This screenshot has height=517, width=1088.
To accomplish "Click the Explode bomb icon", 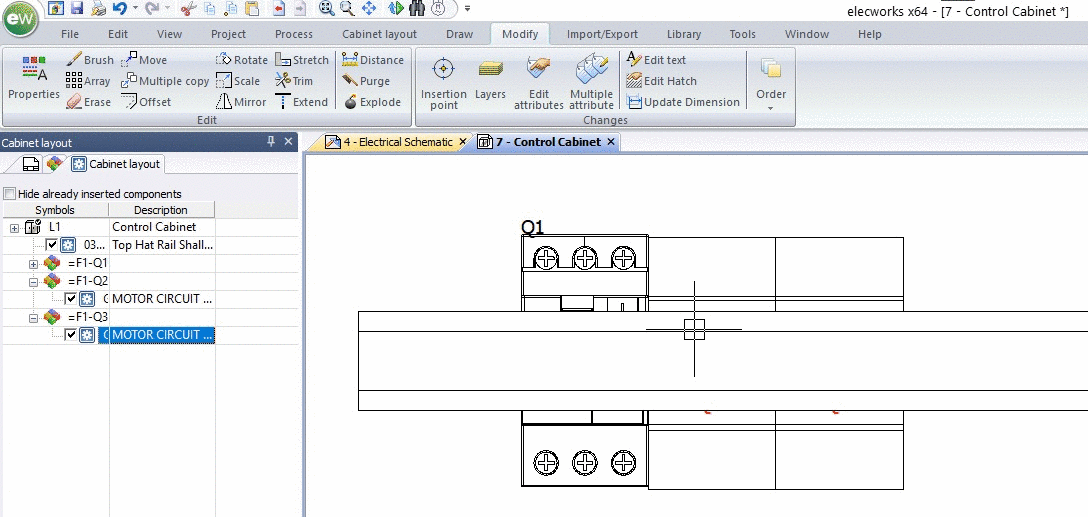I will [350, 102].
